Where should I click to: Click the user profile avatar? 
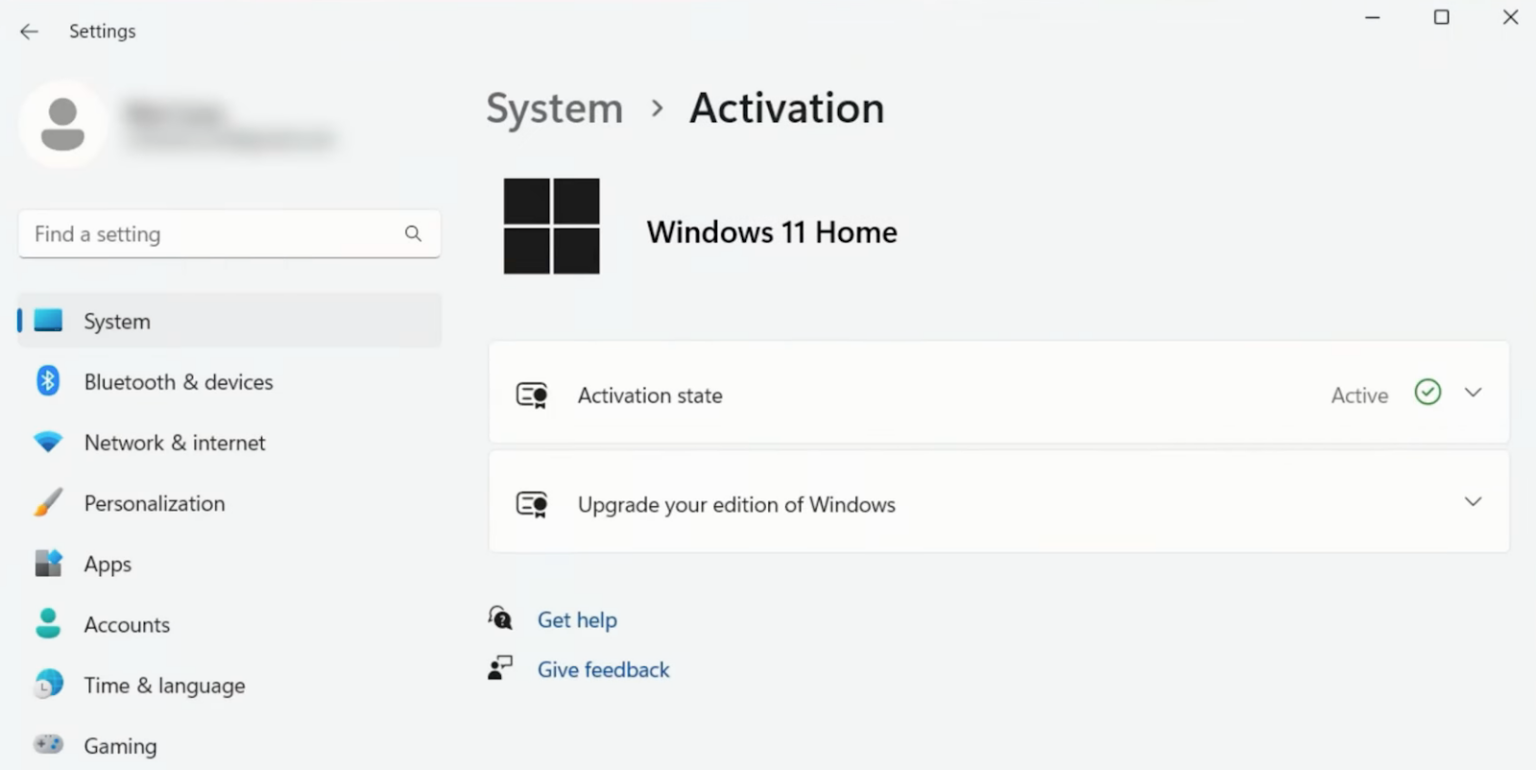(62, 122)
